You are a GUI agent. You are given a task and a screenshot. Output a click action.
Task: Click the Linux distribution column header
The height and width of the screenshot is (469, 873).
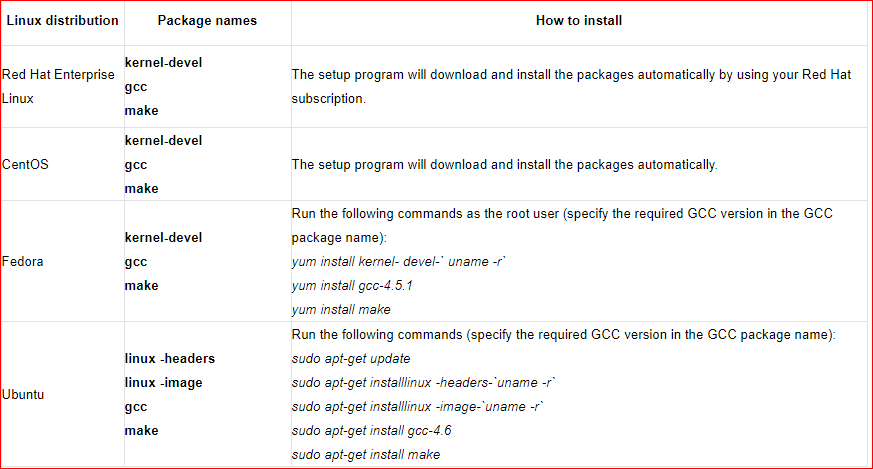point(62,21)
